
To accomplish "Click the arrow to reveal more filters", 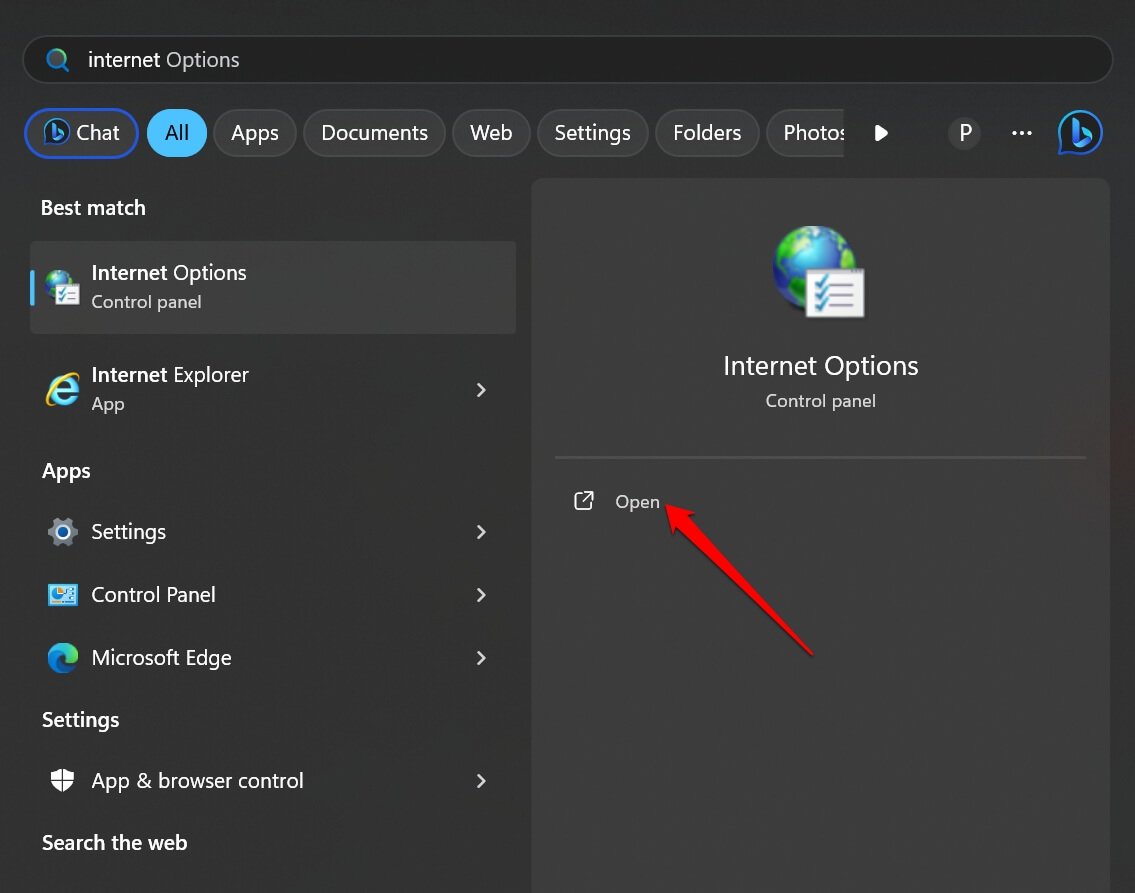I will click(879, 132).
